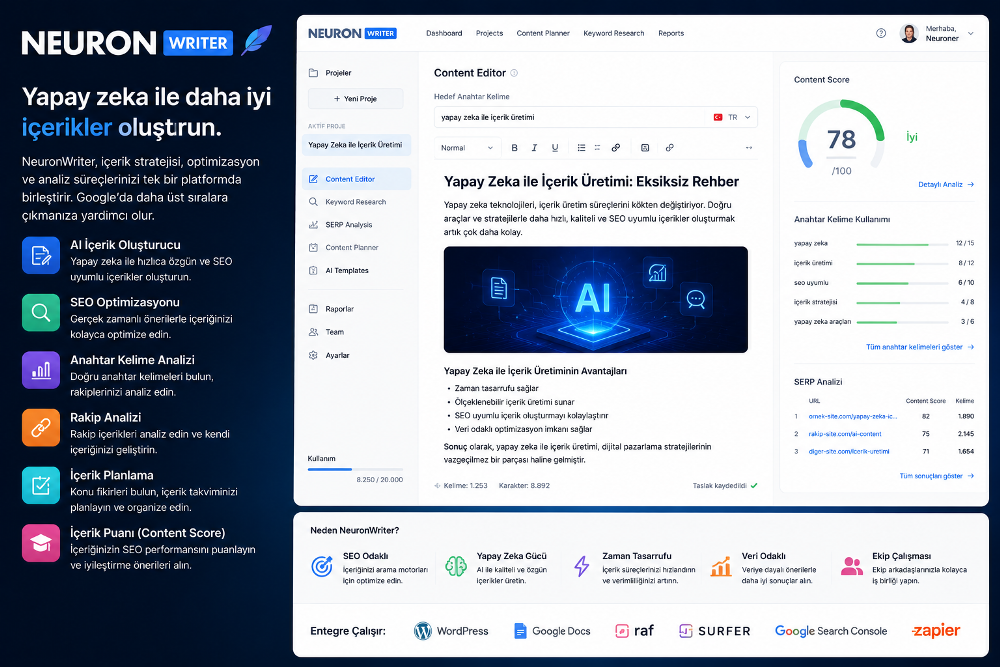This screenshot has width=1000, height=667.
Task: Open the rakip-site.com SERP link
Action: [x=844, y=434]
